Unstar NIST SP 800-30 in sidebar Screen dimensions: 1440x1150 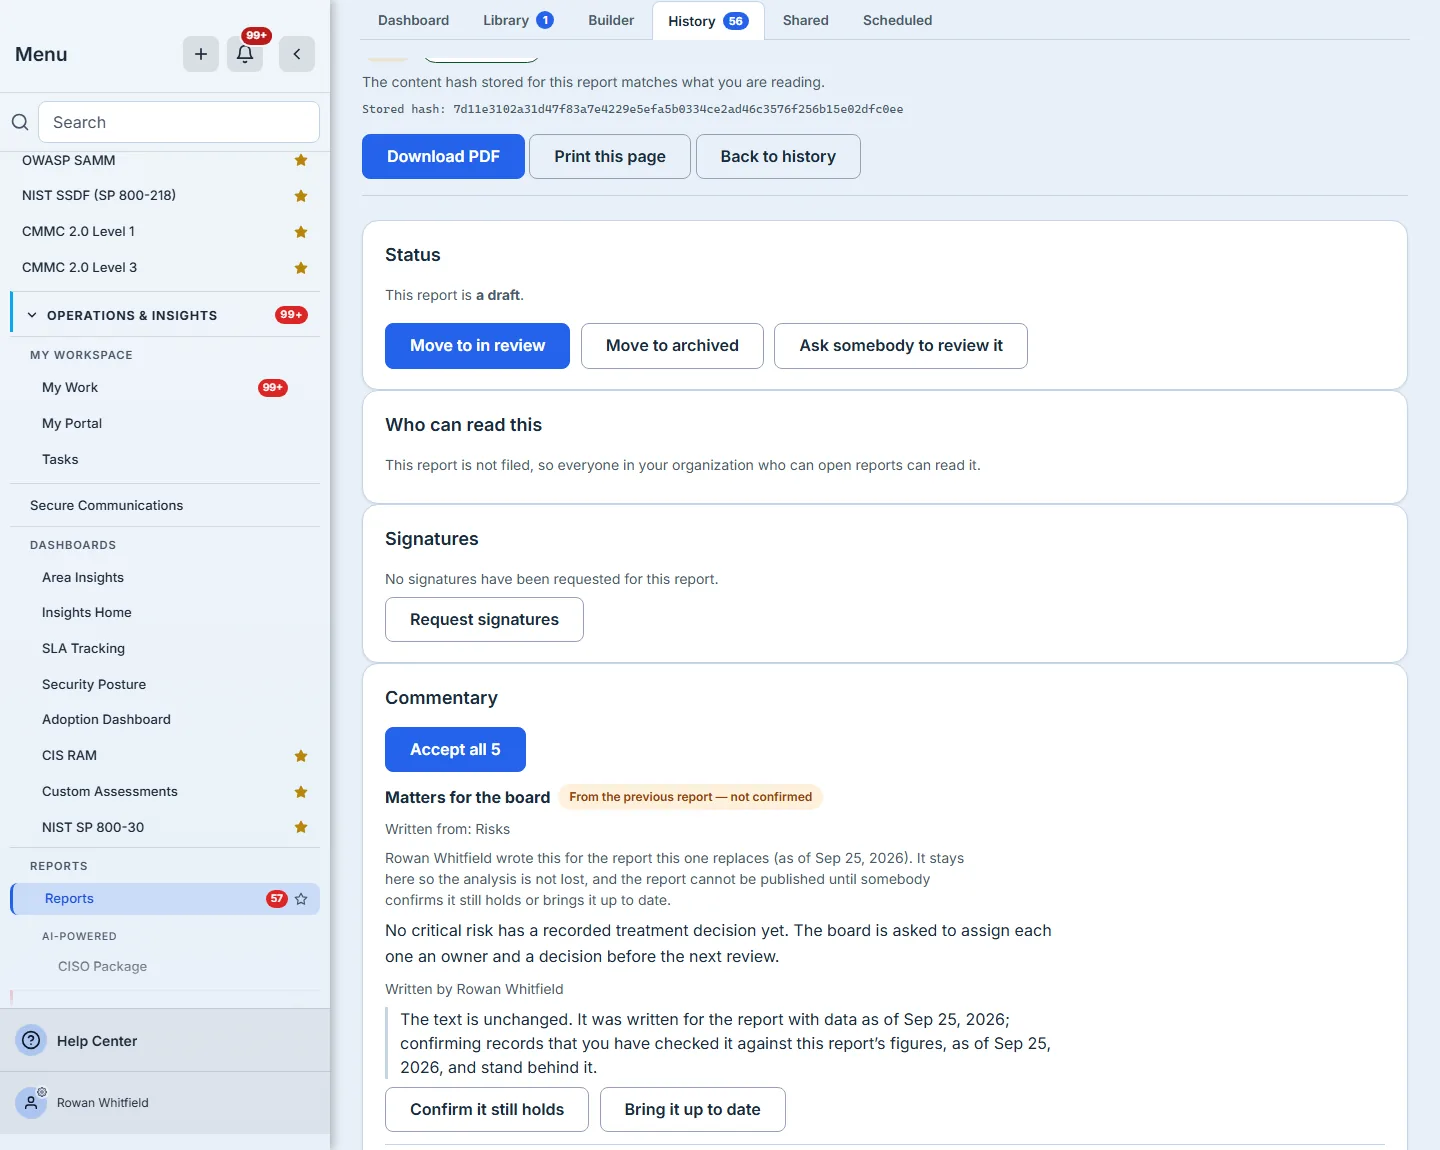[301, 827]
